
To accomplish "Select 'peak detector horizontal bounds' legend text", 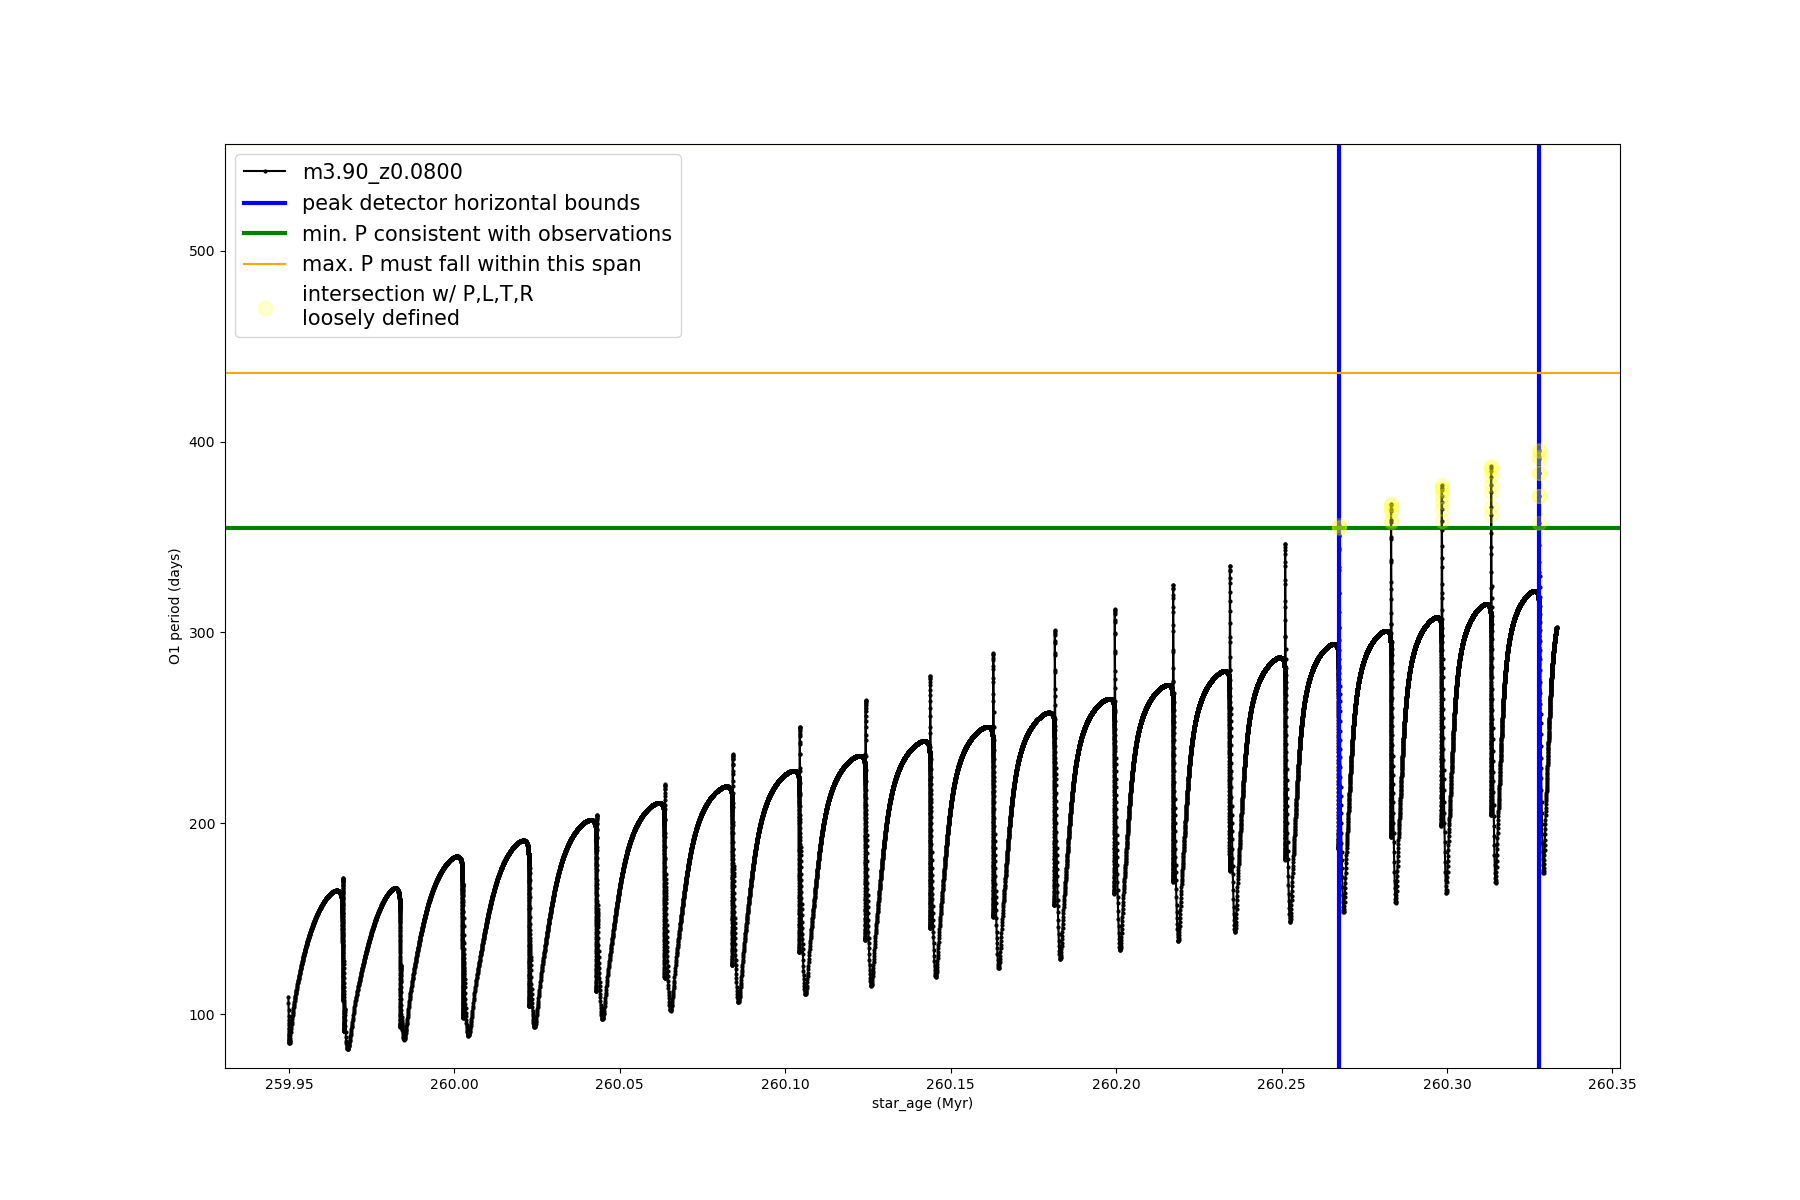I will click(x=470, y=203).
